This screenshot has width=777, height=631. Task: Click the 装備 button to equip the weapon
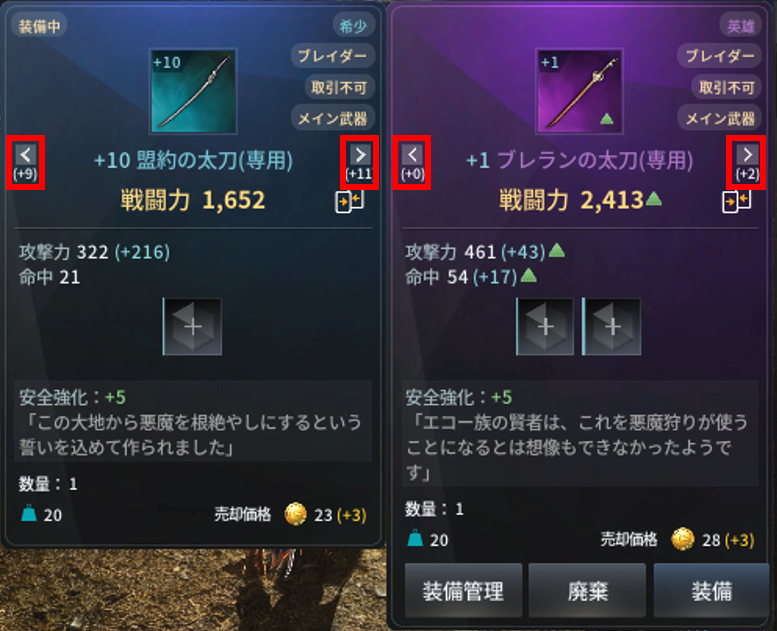(712, 590)
